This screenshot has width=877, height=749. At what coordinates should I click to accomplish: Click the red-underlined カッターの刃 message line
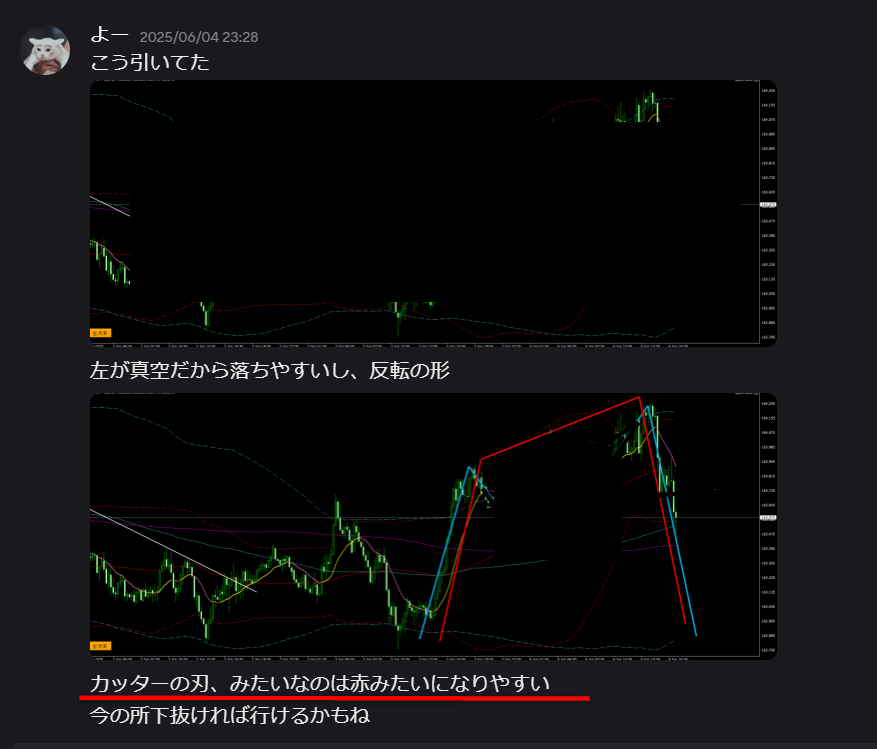click(320, 684)
